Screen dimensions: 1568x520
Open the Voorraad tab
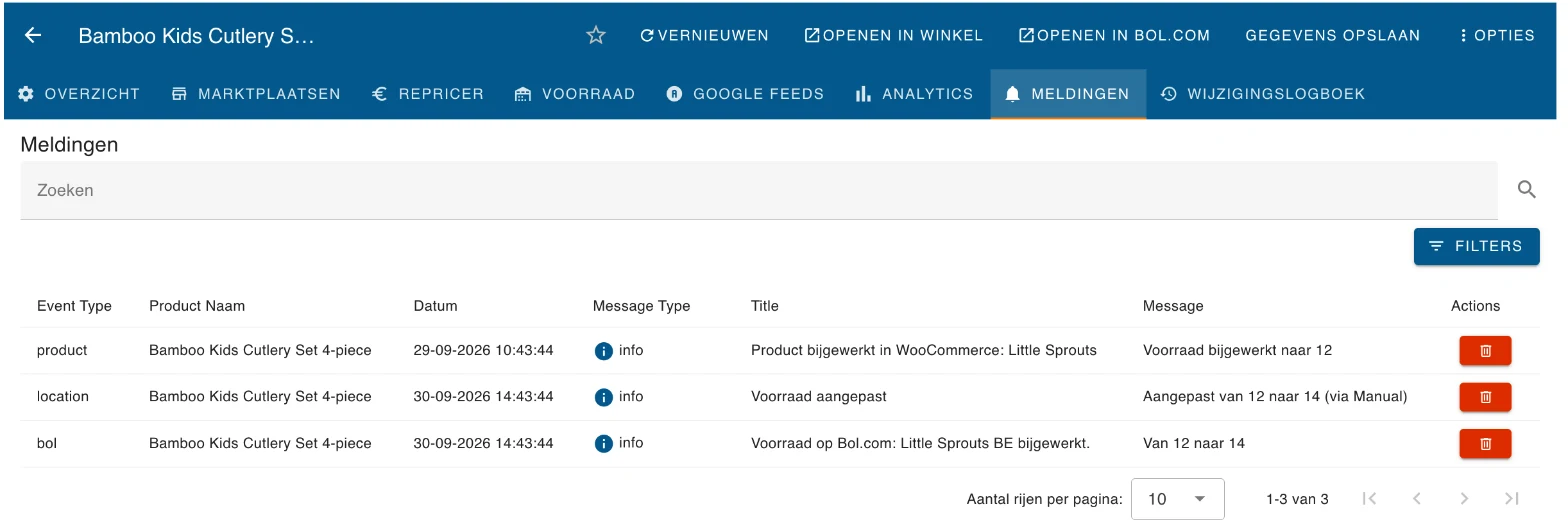575,94
